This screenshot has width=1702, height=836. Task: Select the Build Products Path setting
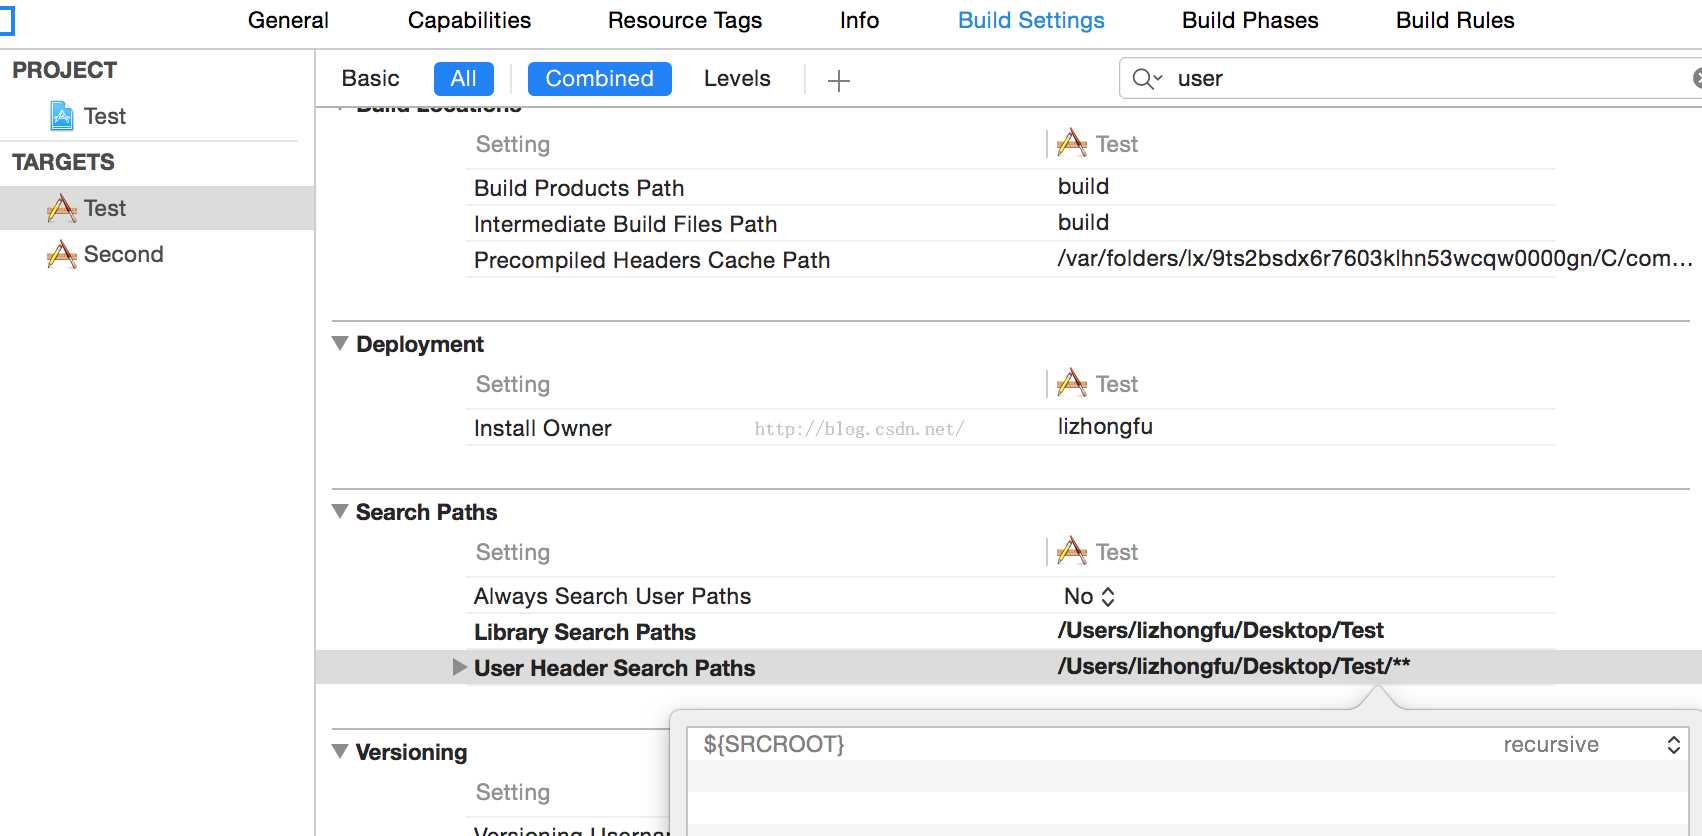[x=579, y=188]
